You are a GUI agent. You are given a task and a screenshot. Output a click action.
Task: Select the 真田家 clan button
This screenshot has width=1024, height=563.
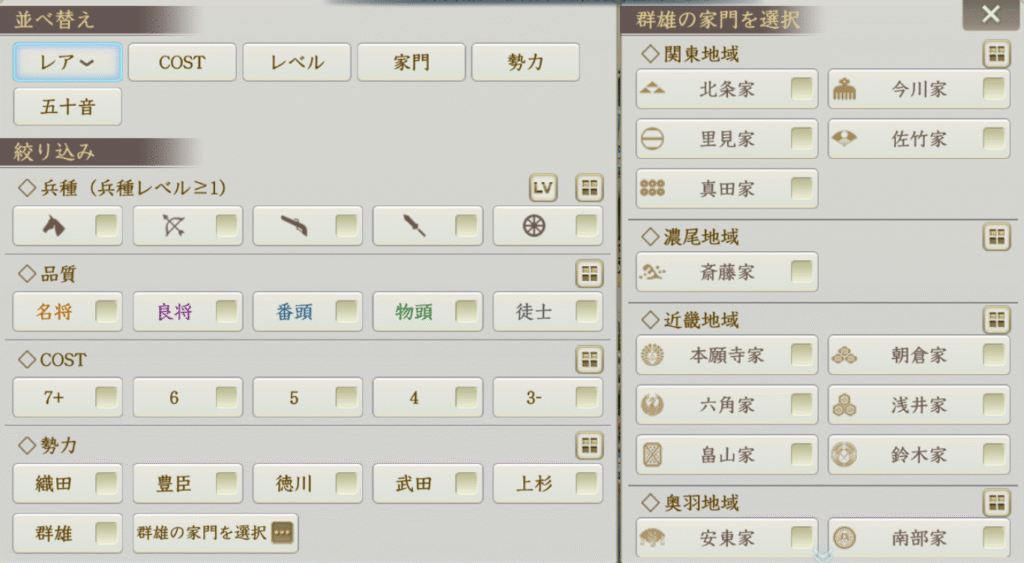(x=727, y=189)
